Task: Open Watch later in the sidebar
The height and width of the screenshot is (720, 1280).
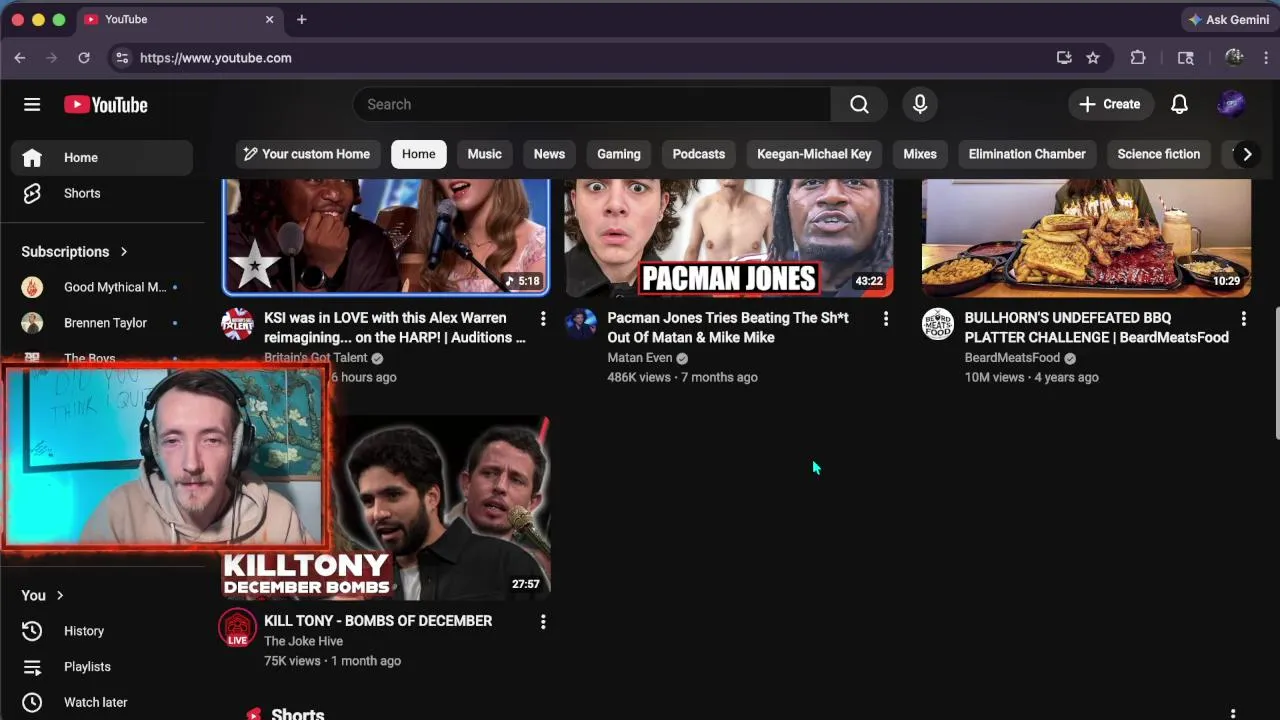Action: click(x=102, y=703)
